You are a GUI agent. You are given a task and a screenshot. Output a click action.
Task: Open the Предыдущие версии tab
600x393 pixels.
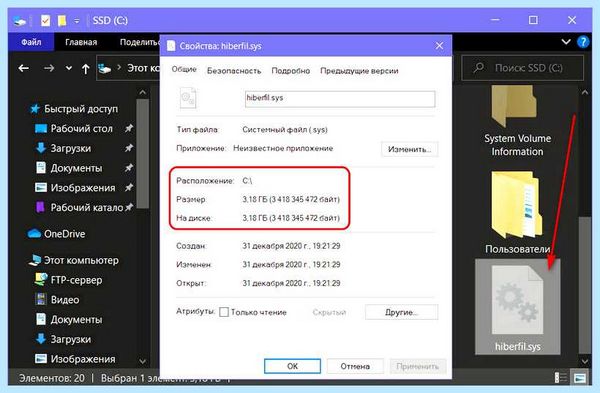click(359, 71)
